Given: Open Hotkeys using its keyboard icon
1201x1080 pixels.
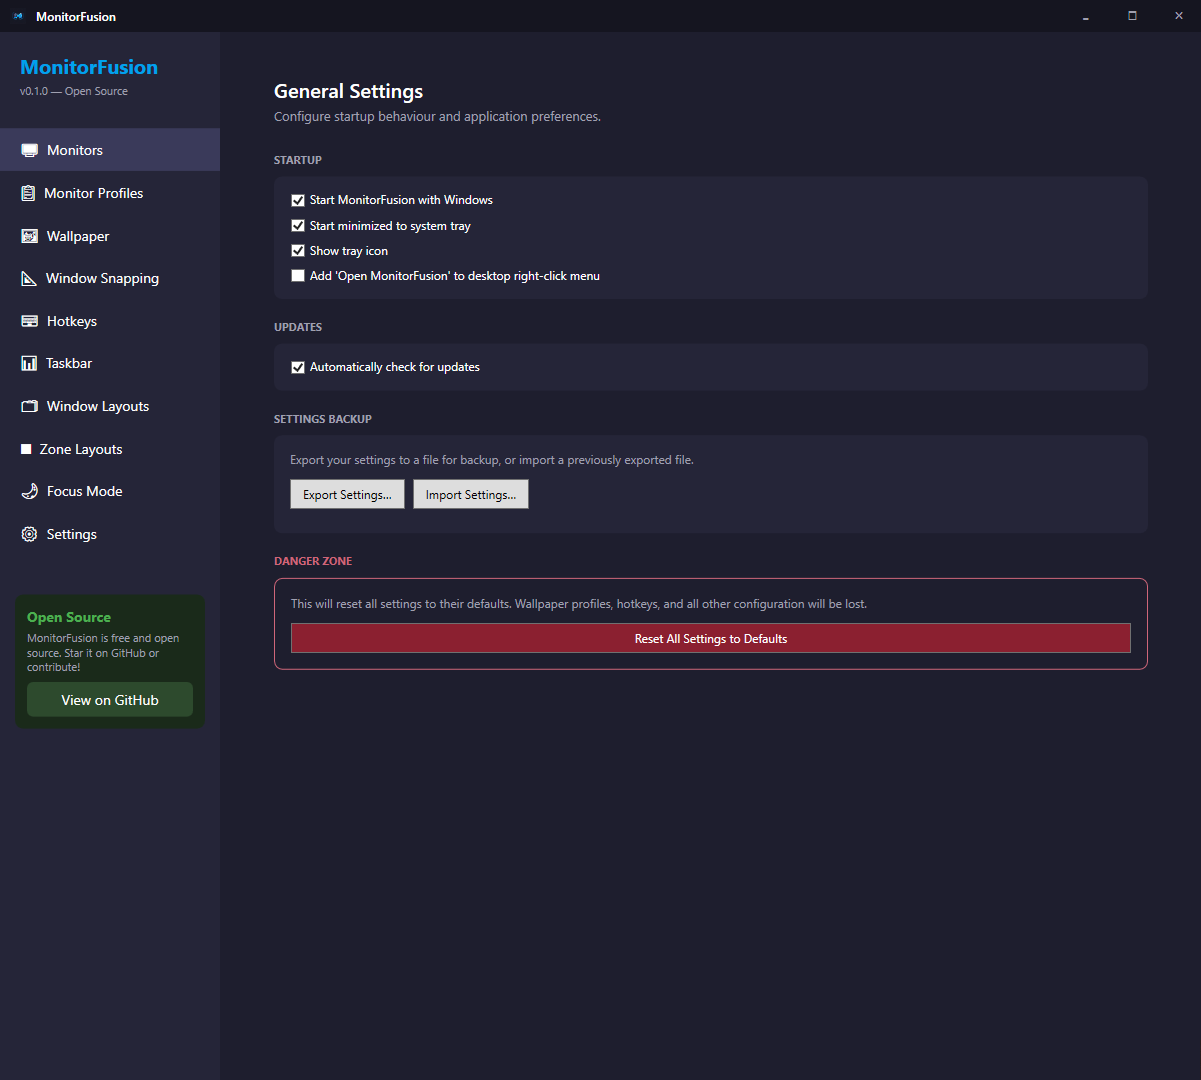Looking at the screenshot, I should pos(29,320).
